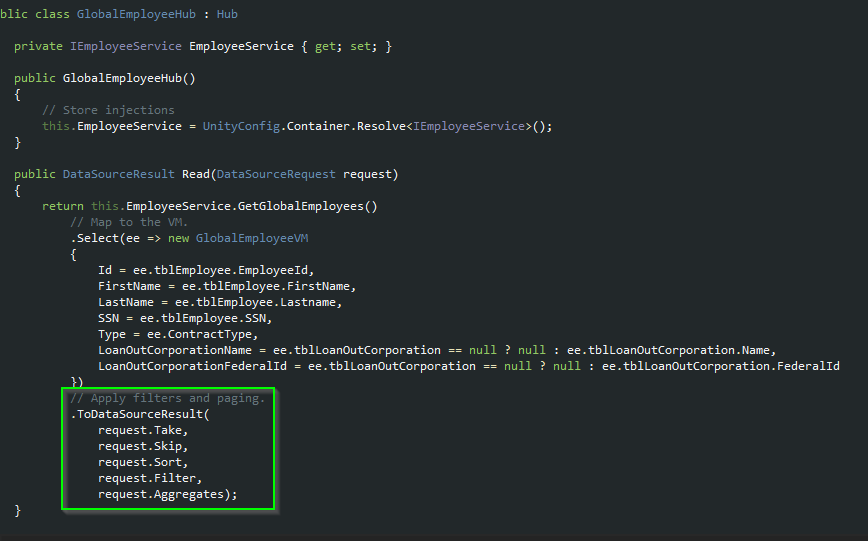The image size is (868, 541).
Task: Click the LastName assignment line
Action: (x=220, y=302)
